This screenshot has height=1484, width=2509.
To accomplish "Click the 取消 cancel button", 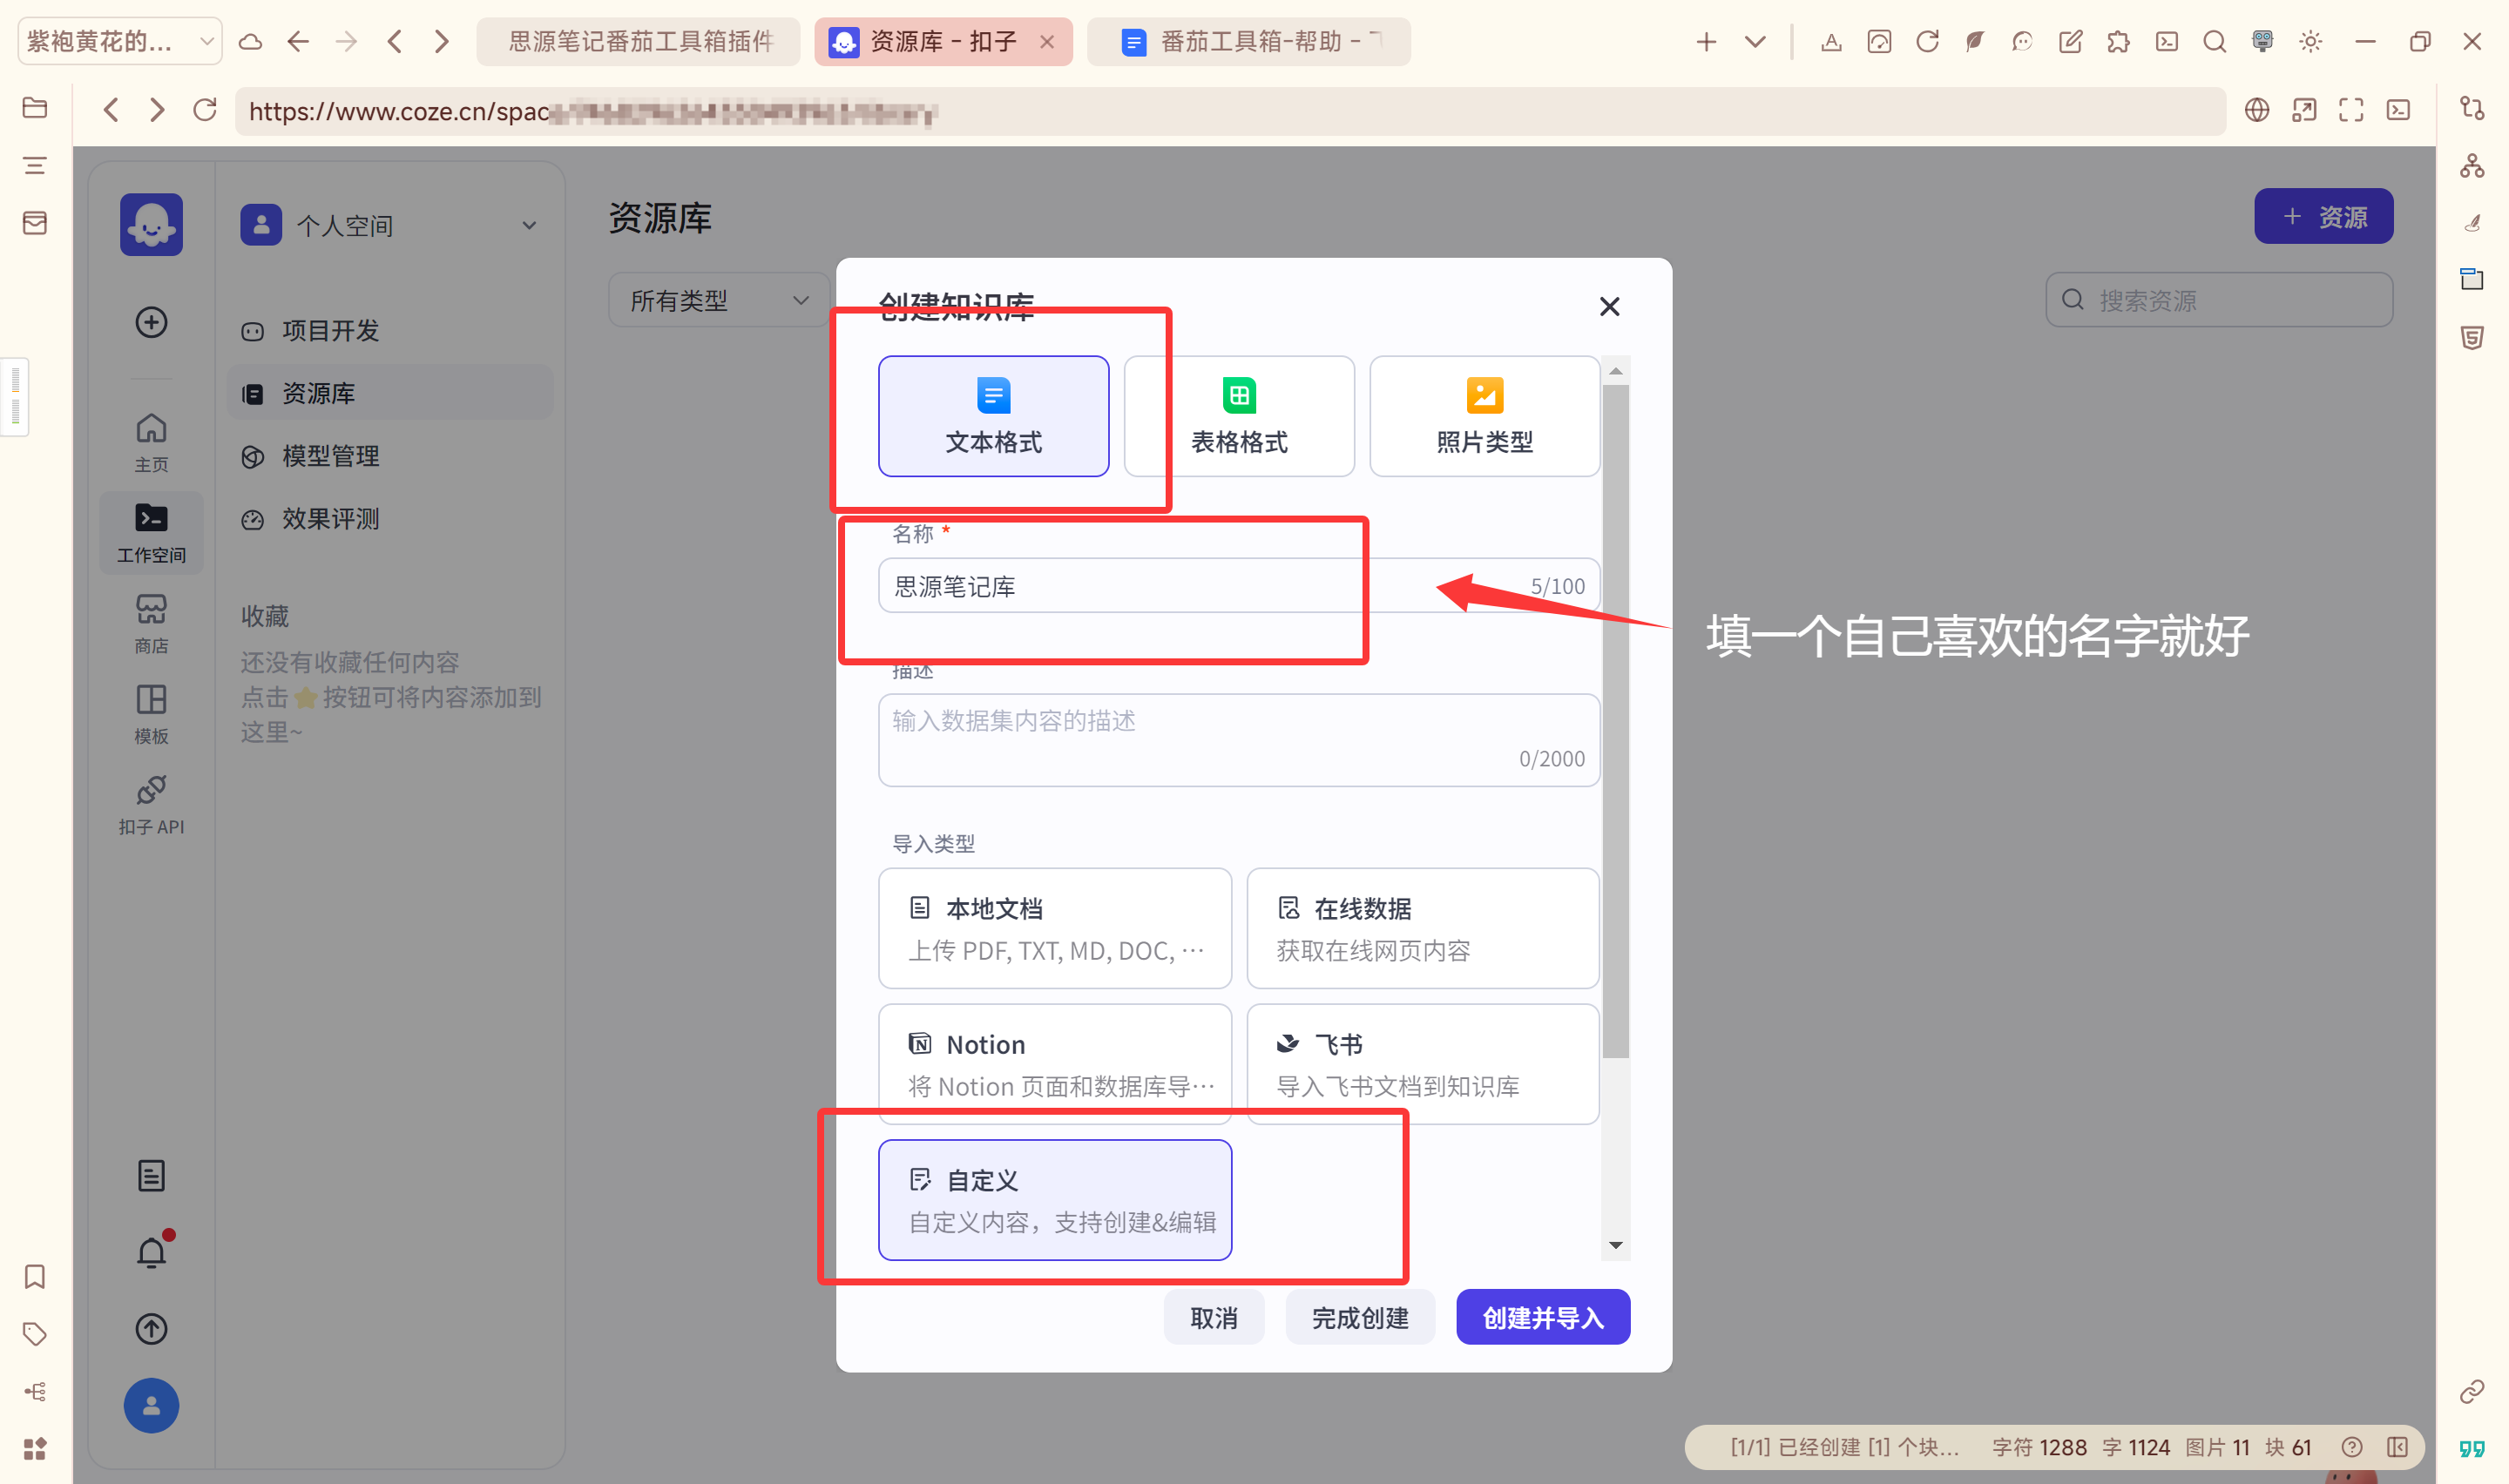I will (x=1213, y=1317).
